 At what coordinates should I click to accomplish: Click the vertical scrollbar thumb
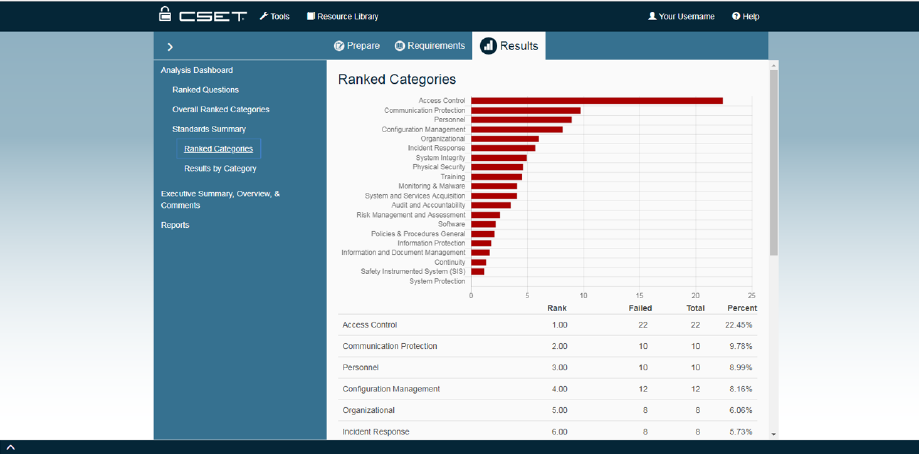pos(774,162)
